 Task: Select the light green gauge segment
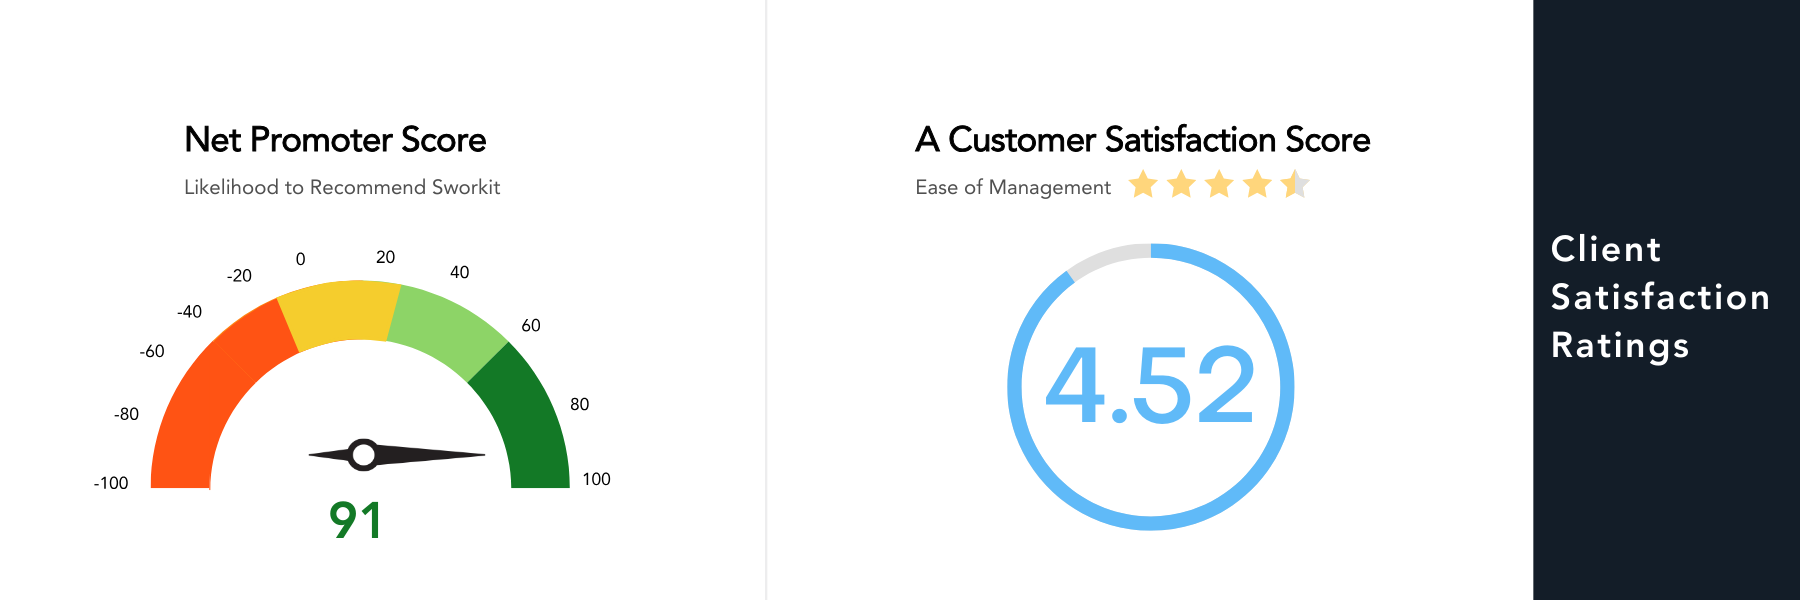[448, 330]
